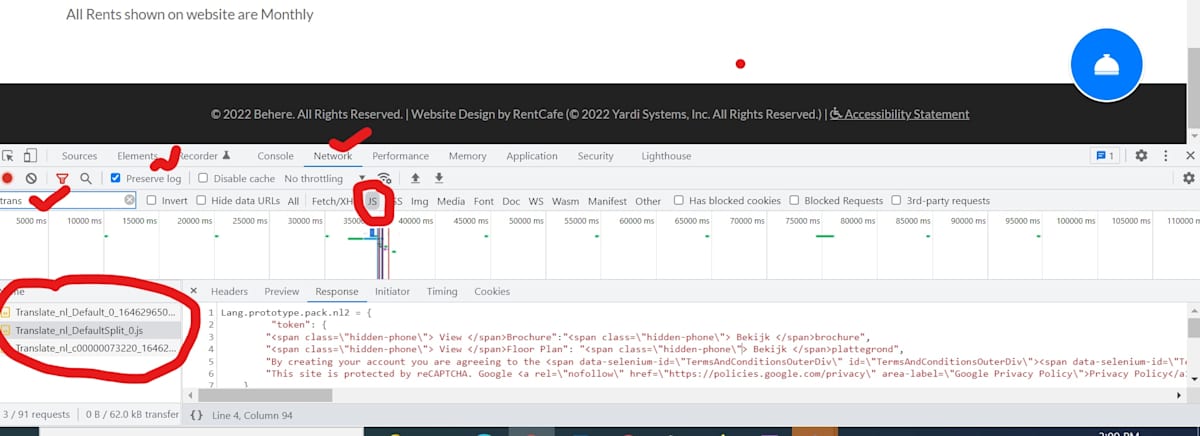Import HAR file with the upload arrow
Image resolution: width=1200 pixels, height=436 pixels.
(415, 178)
